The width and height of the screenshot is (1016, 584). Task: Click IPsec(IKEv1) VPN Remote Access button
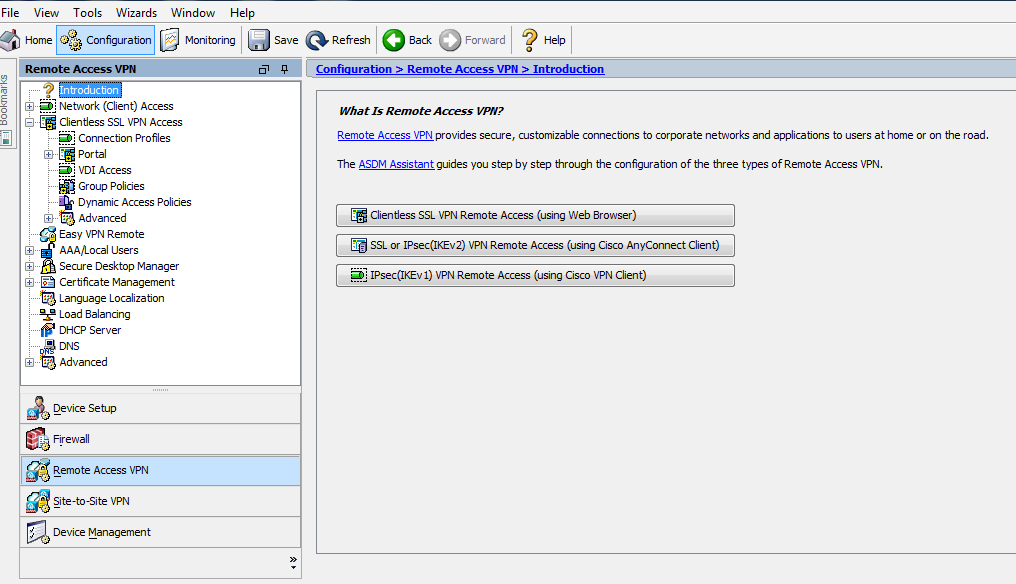click(x=535, y=275)
